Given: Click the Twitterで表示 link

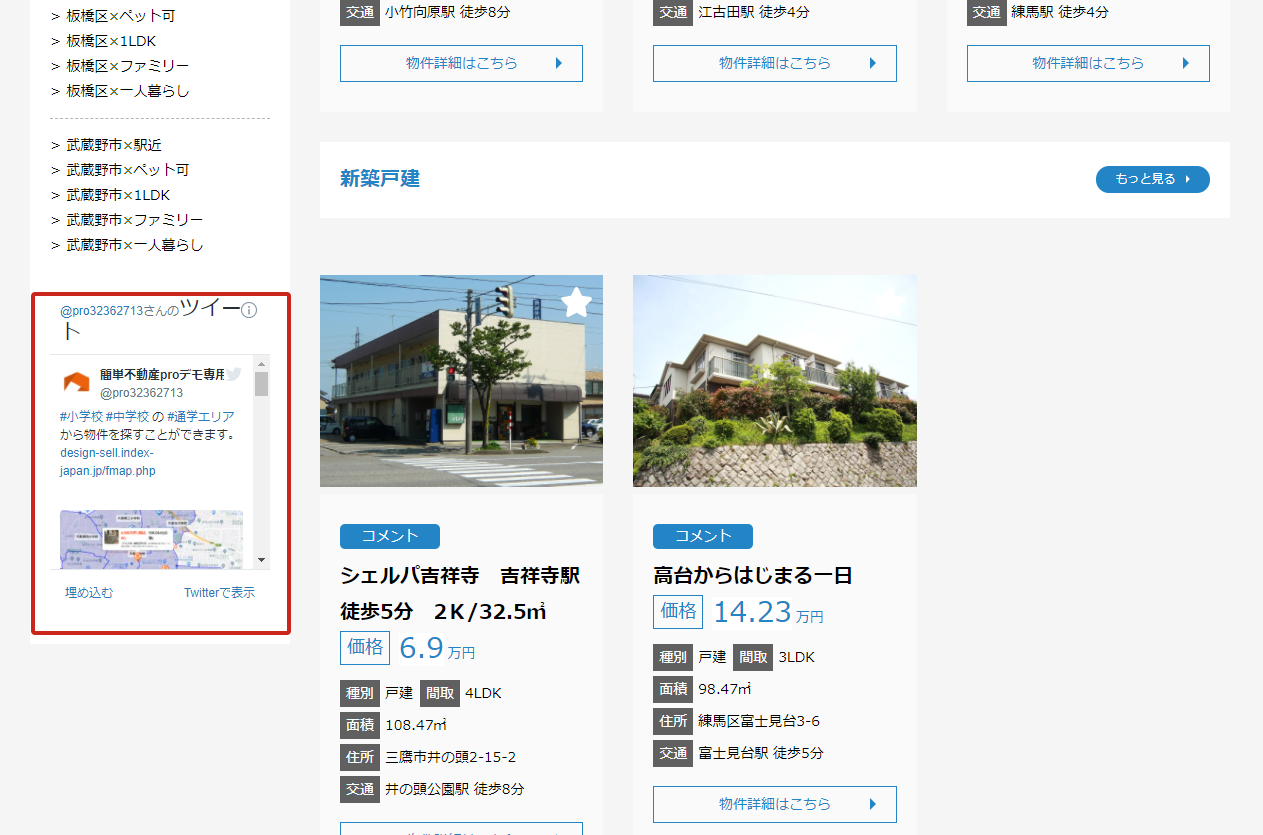Looking at the screenshot, I should click(x=219, y=592).
